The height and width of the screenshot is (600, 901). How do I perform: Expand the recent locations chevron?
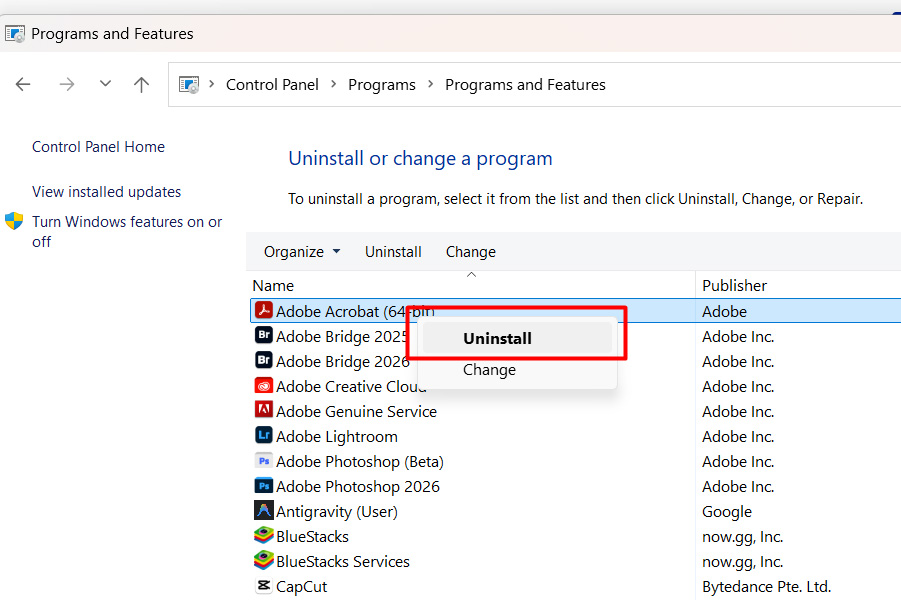tap(105, 84)
